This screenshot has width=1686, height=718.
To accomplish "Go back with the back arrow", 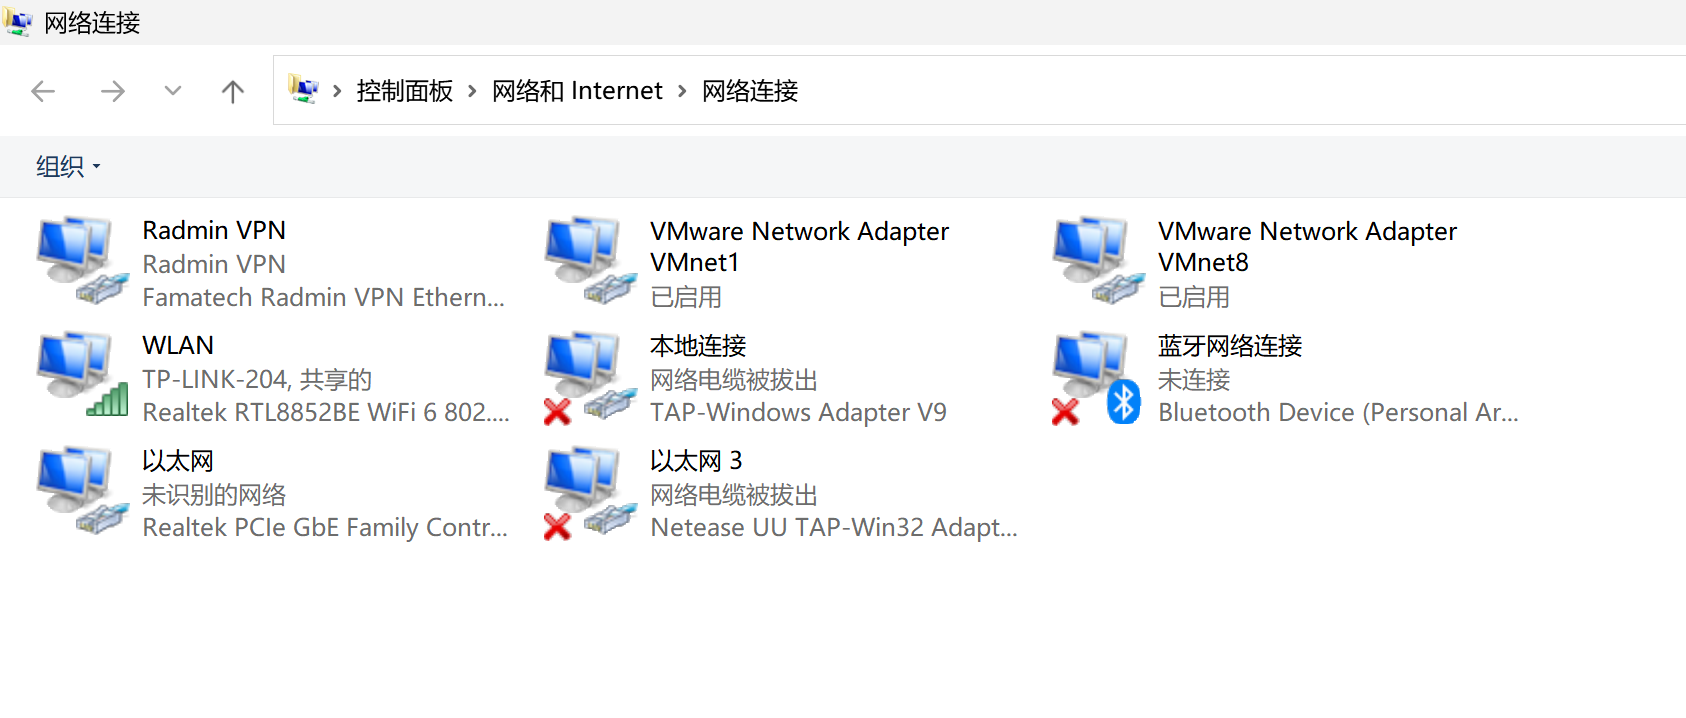I will point(43,92).
